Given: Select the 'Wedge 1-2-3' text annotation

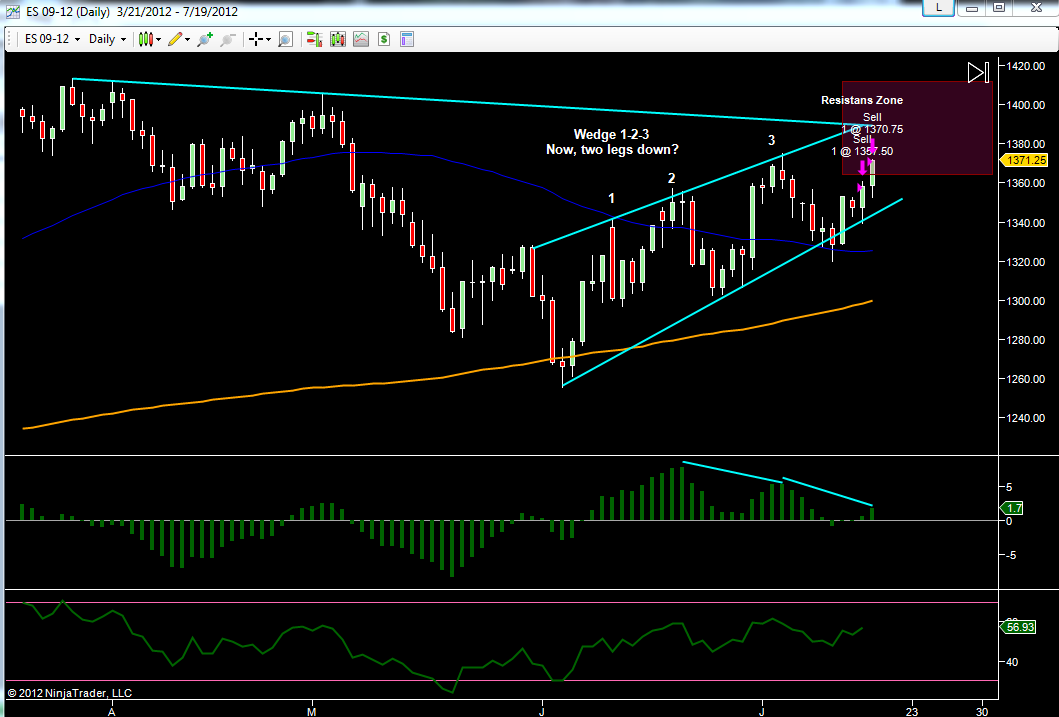Looking at the screenshot, I should tap(611, 134).
